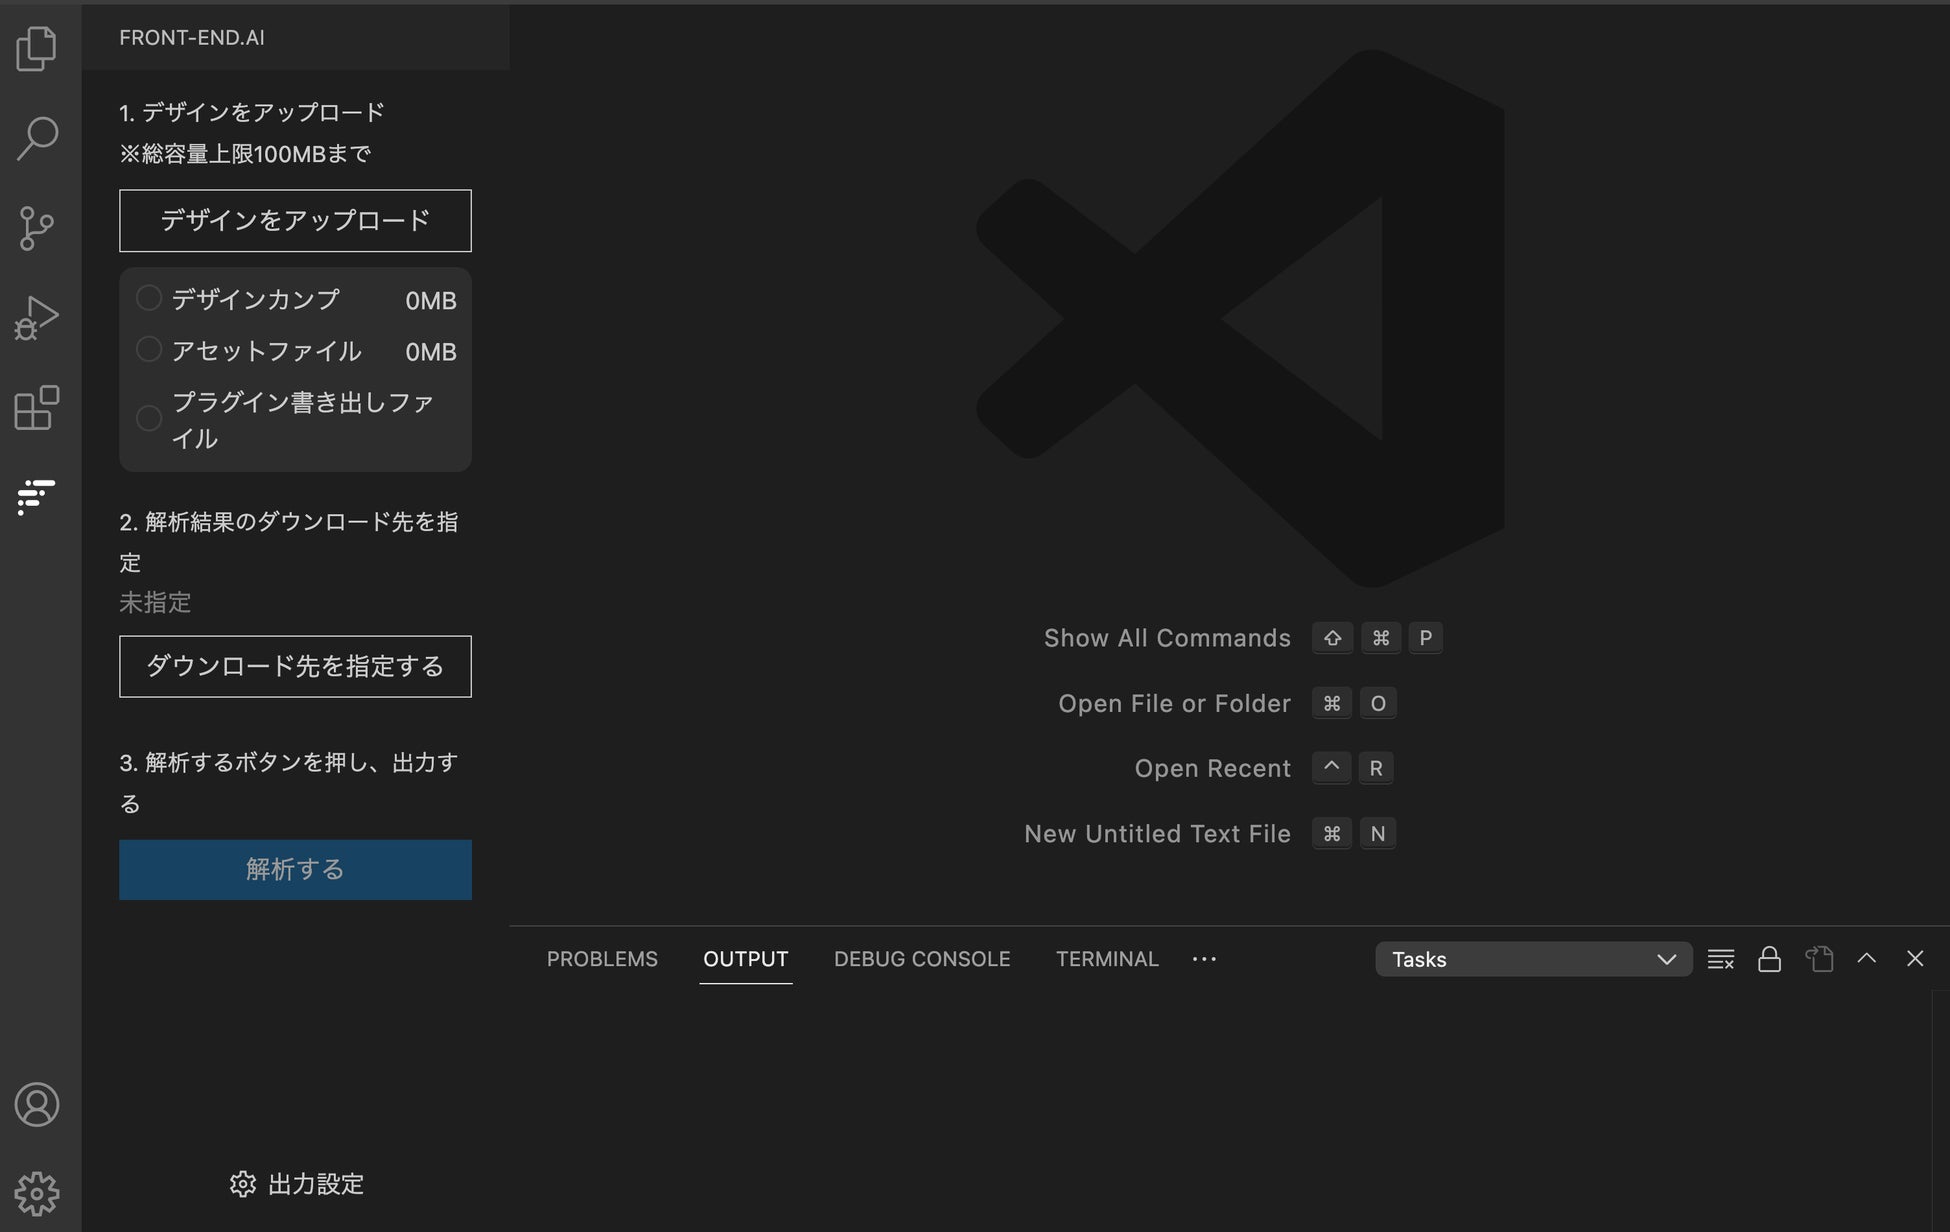Open the Search view icon

(37, 138)
